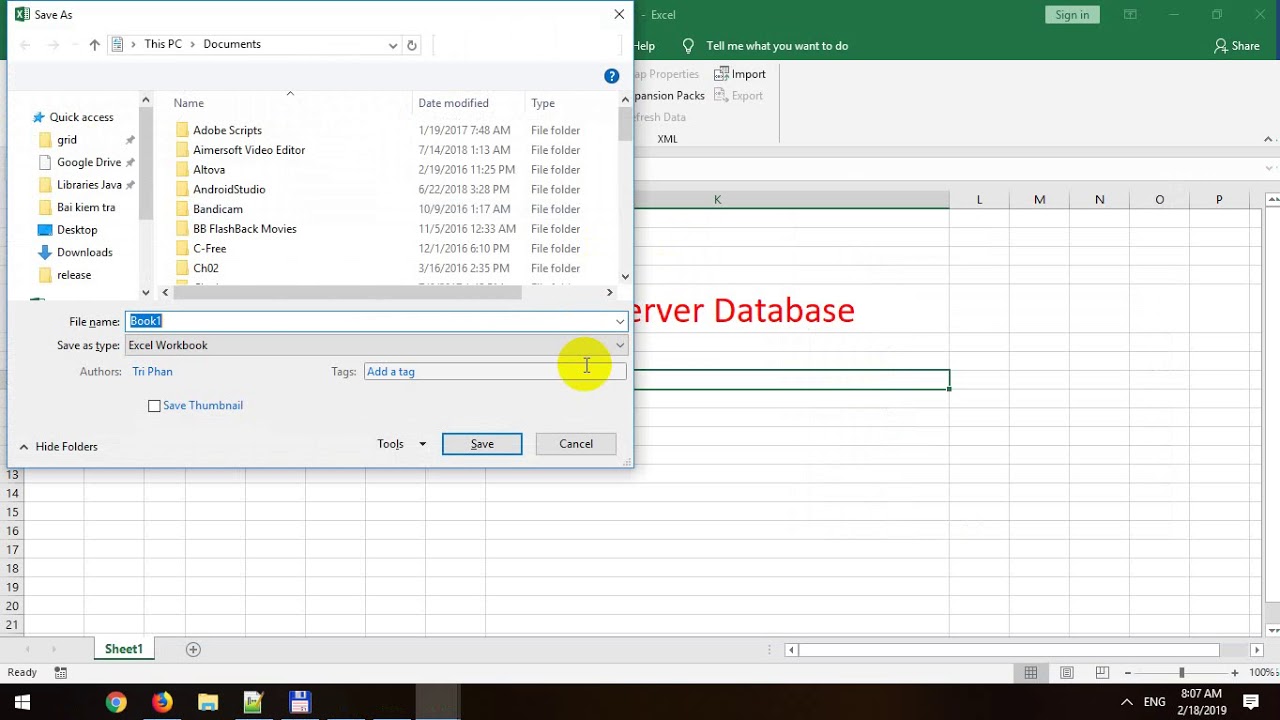
Task: Open the release folder in navigation pane
Action: tap(74, 275)
